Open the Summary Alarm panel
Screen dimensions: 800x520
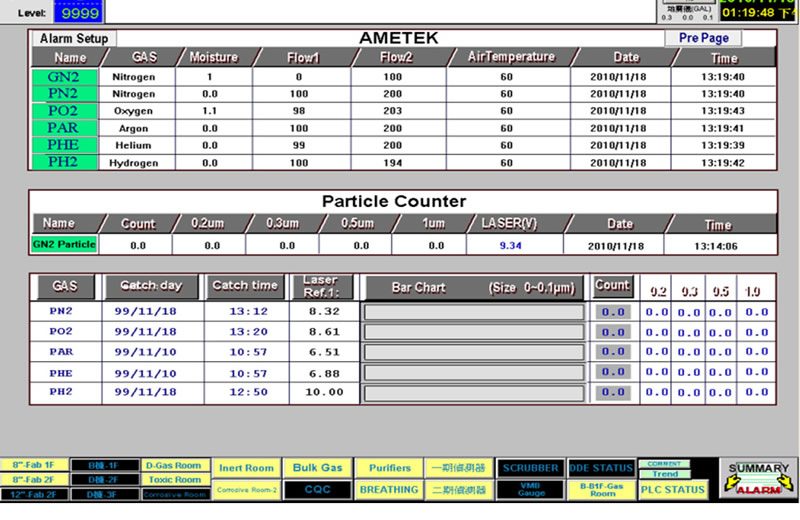758,478
